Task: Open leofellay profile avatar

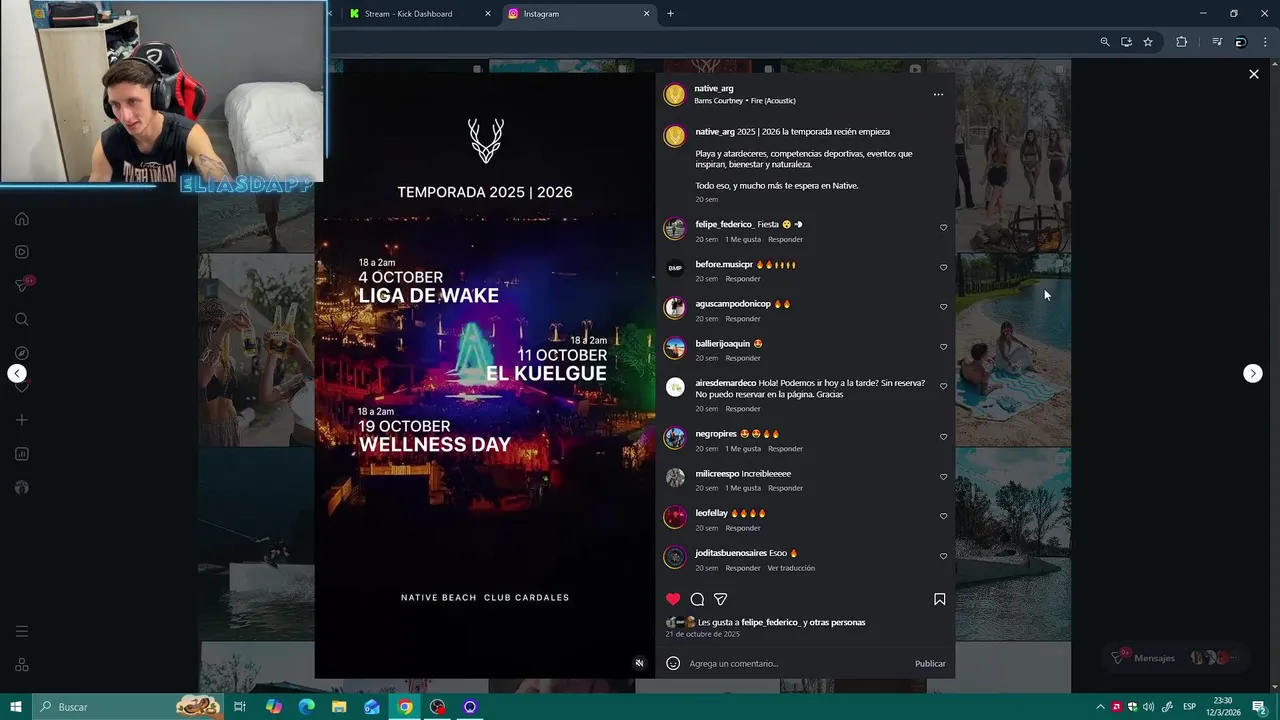Action: pyautogui.click(x=675, y=517)
